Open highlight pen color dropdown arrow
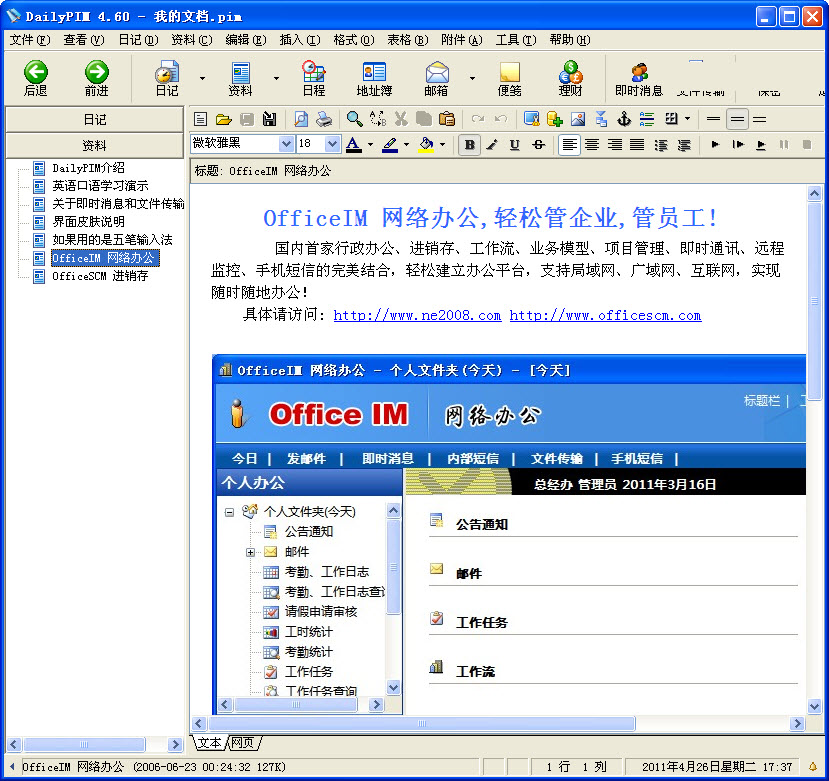Image resolution: width=829 pixels, height=781 pixels. point(406,144)
